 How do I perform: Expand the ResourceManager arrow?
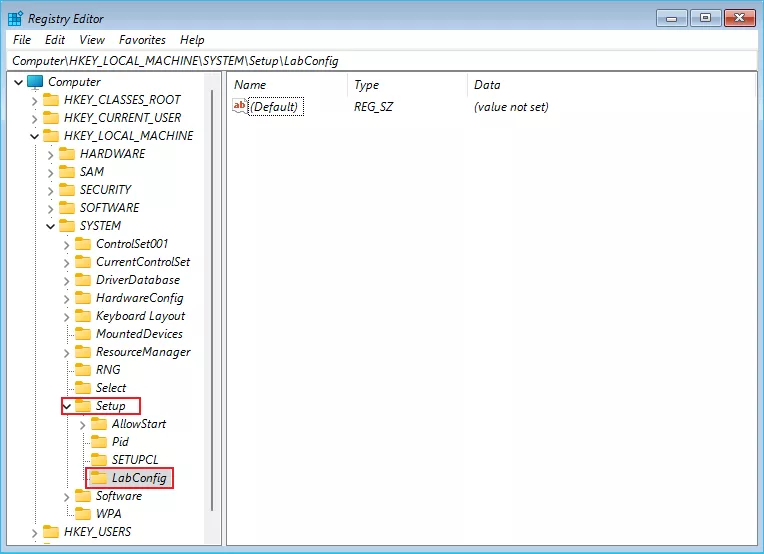pos(66,353)
